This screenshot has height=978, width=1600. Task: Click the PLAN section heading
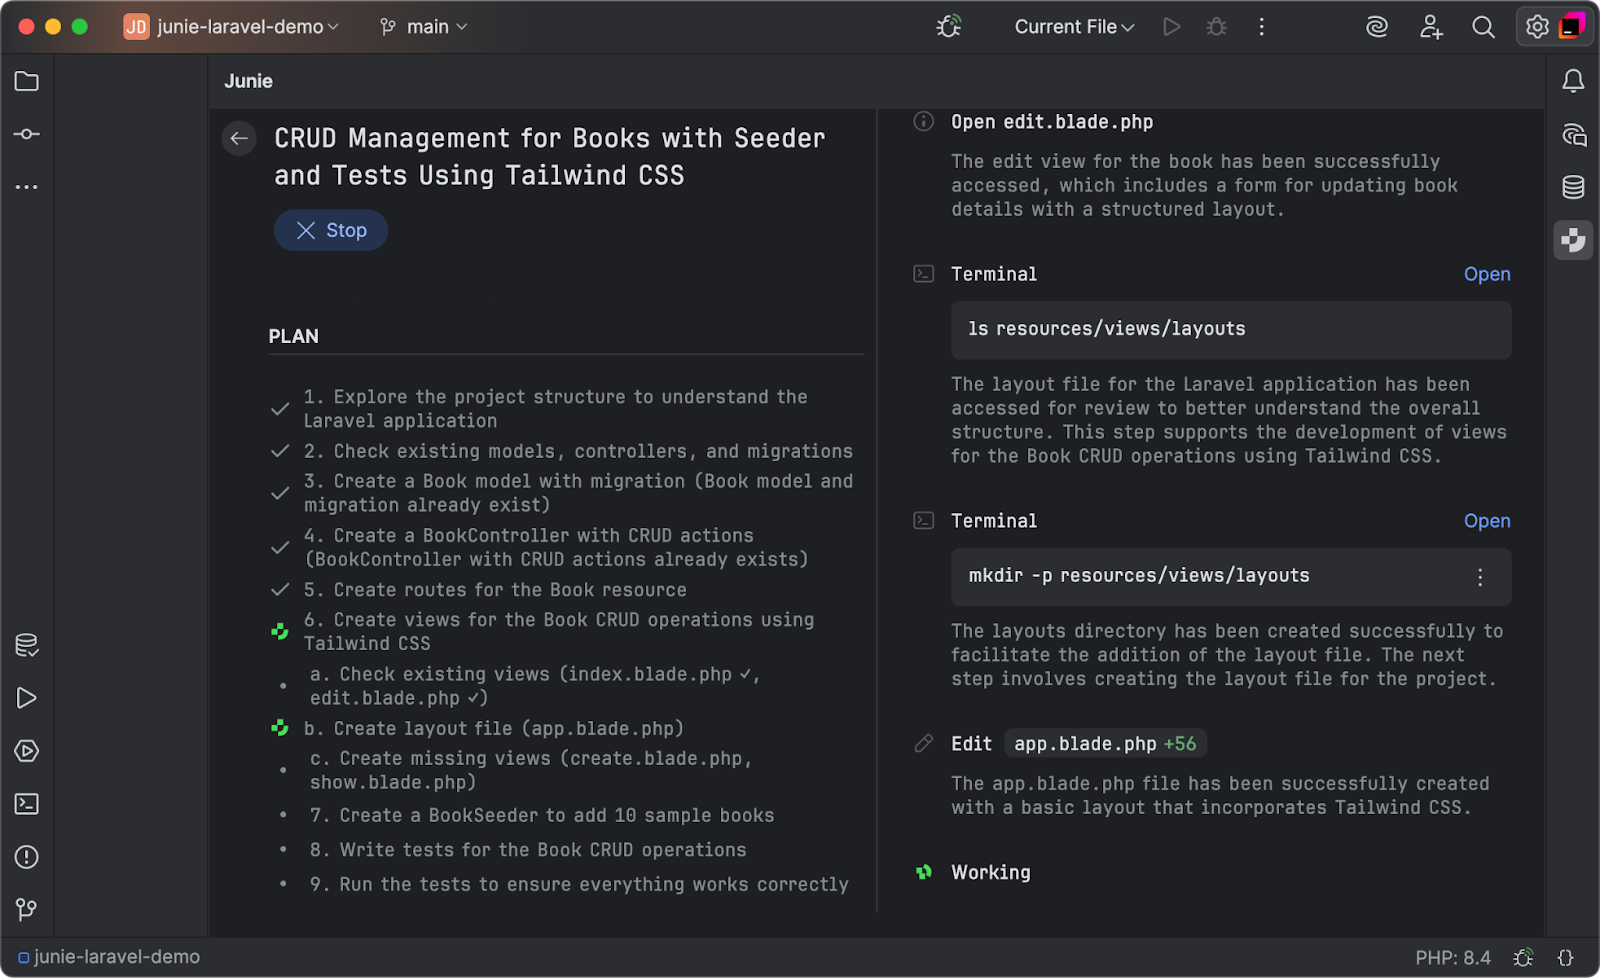(x=294, y=336)
